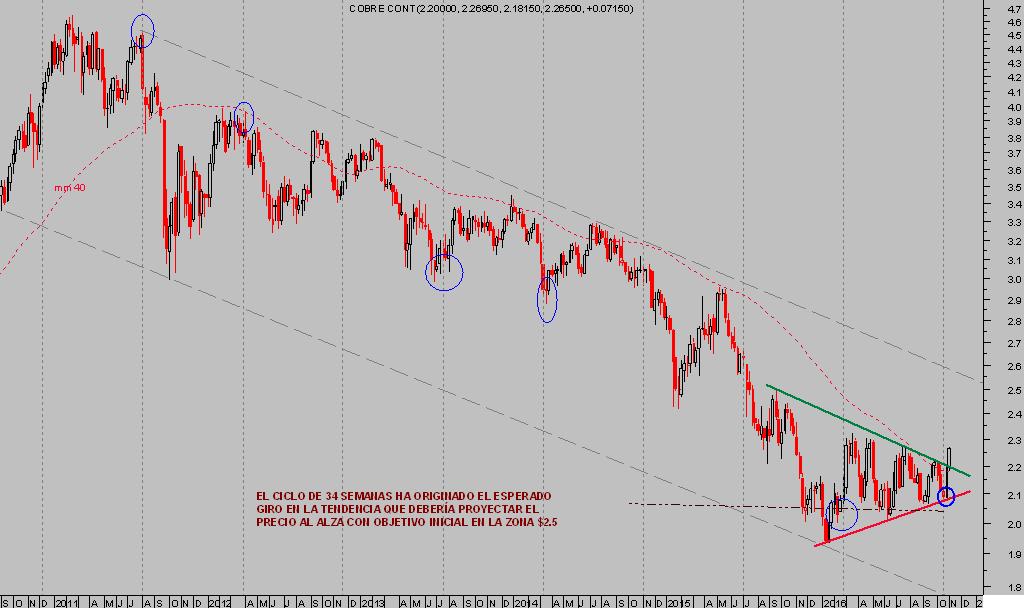Screen dimensions: 1024x608
Task: Click the COBRE CONT chart title
Action: tap(497, 8)
